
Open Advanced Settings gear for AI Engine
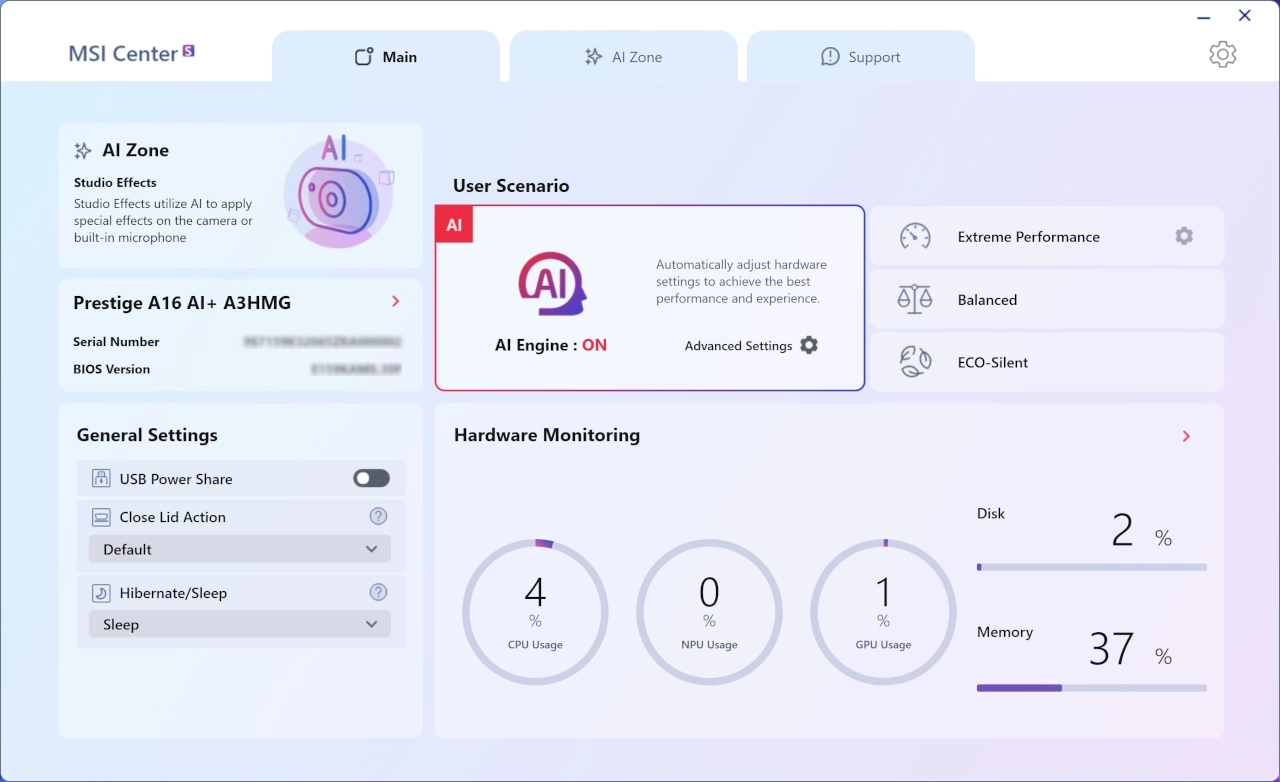click(x=809, y=345)
